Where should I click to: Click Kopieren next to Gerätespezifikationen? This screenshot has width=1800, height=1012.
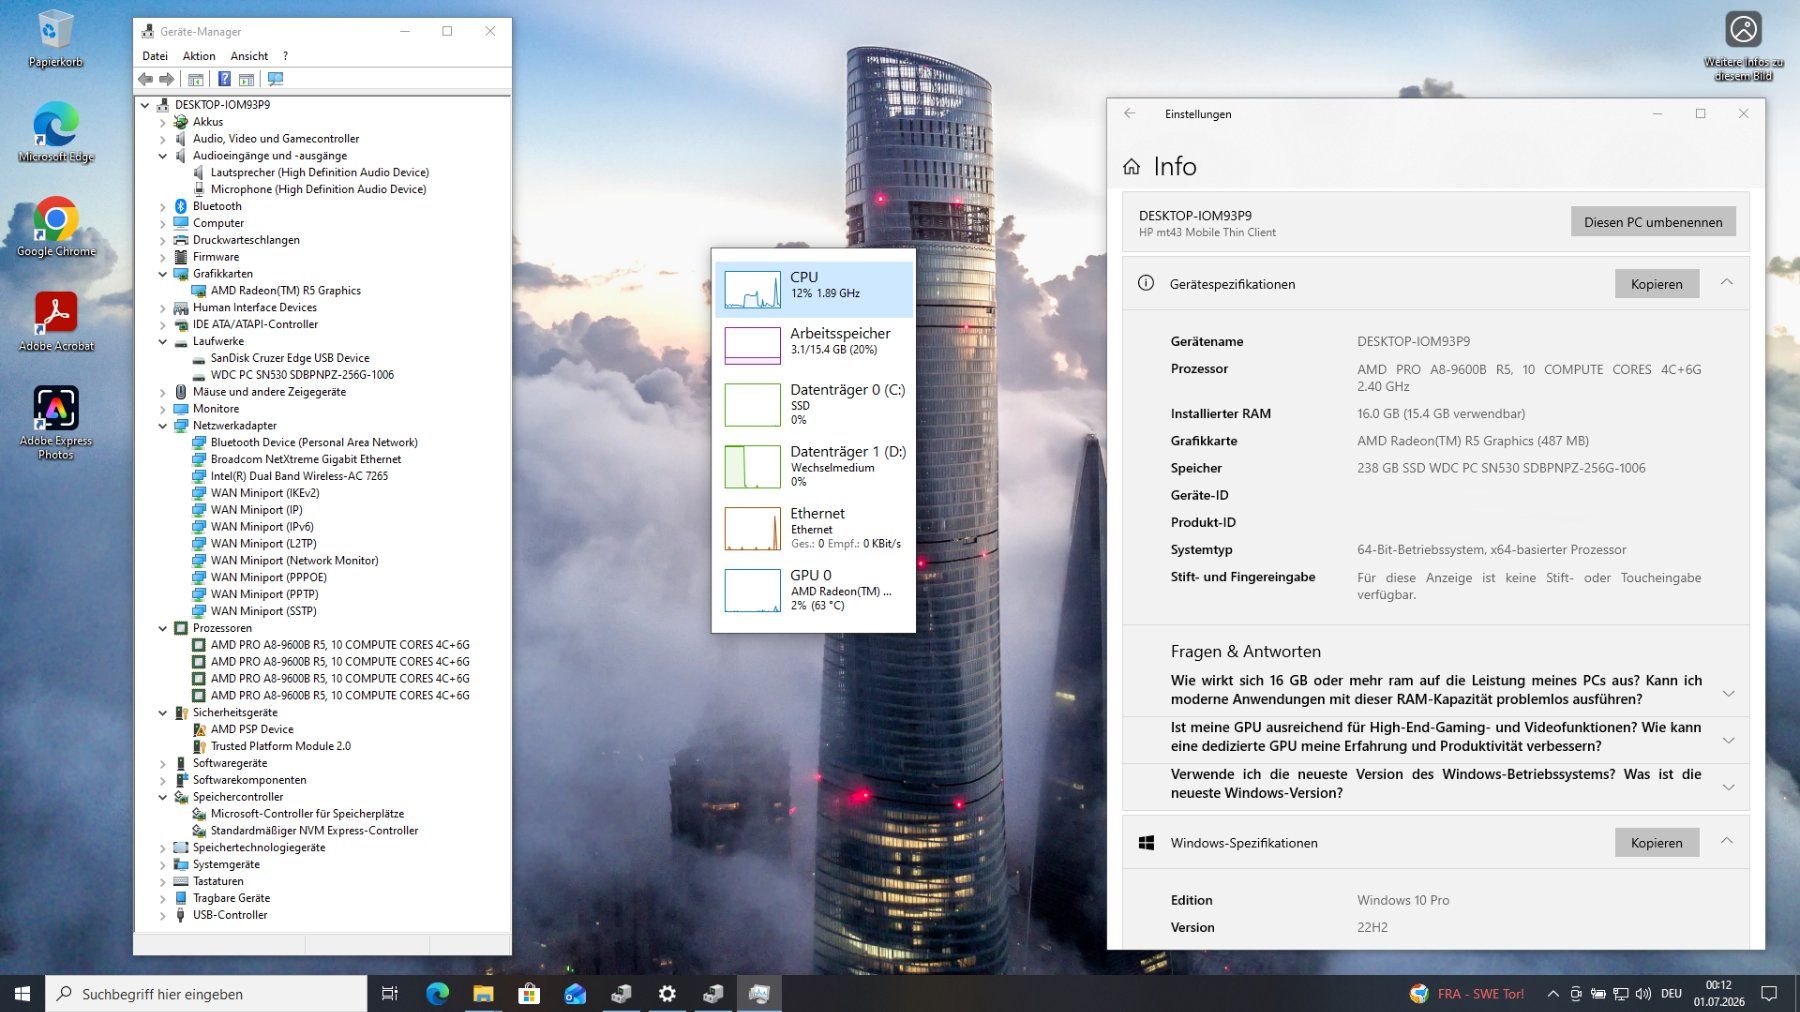(x=1657, y=284)
